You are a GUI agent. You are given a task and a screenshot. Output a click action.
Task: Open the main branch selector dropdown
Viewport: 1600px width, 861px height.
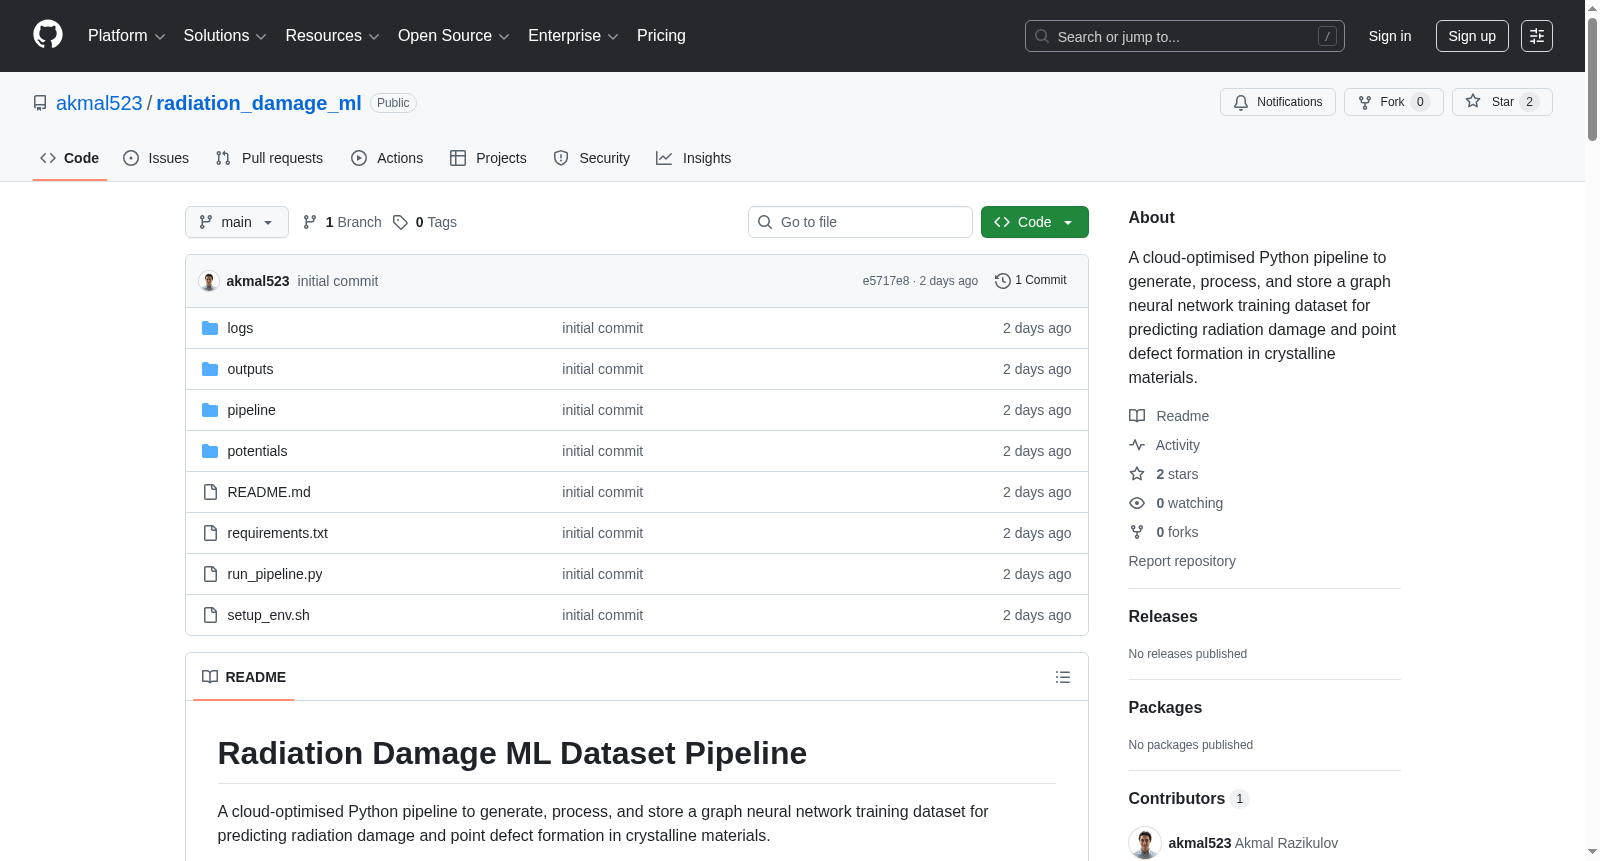point(237,222)
